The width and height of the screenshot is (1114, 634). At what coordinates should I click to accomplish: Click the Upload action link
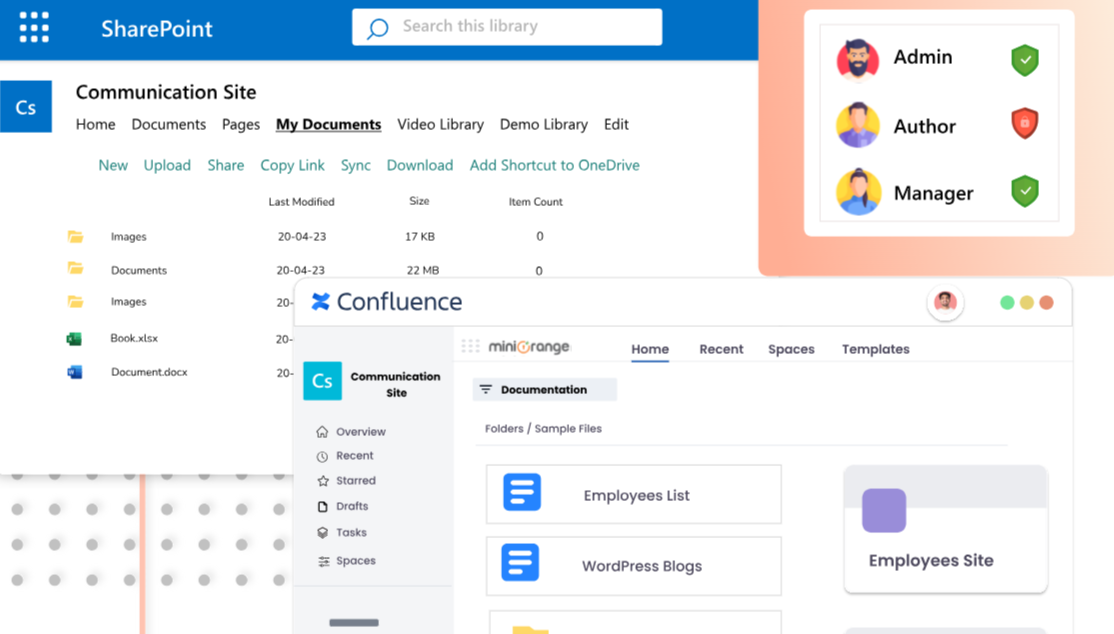point(167,165)
